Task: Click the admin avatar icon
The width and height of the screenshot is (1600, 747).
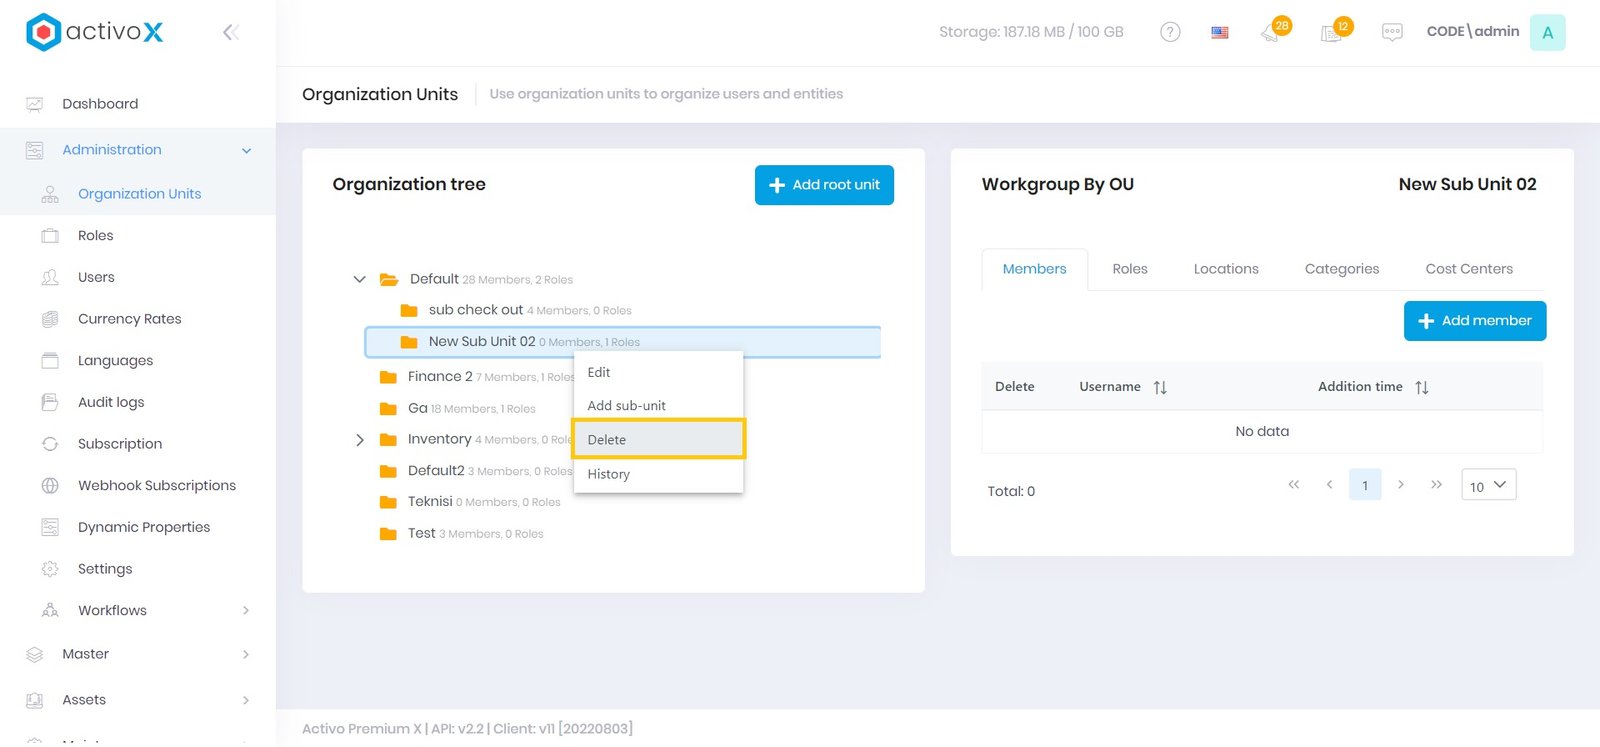Action: click(x=1547, y=32)
